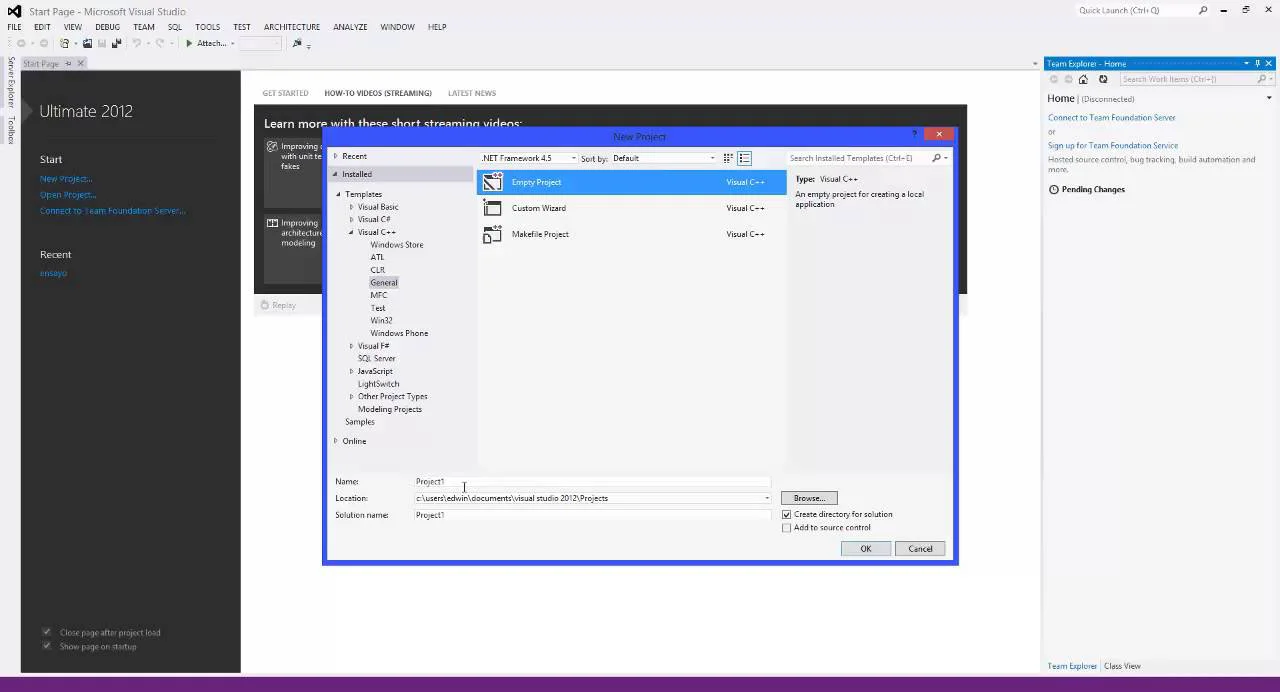Switch to the LATEST NEWS tab

[x=472, y=93]
